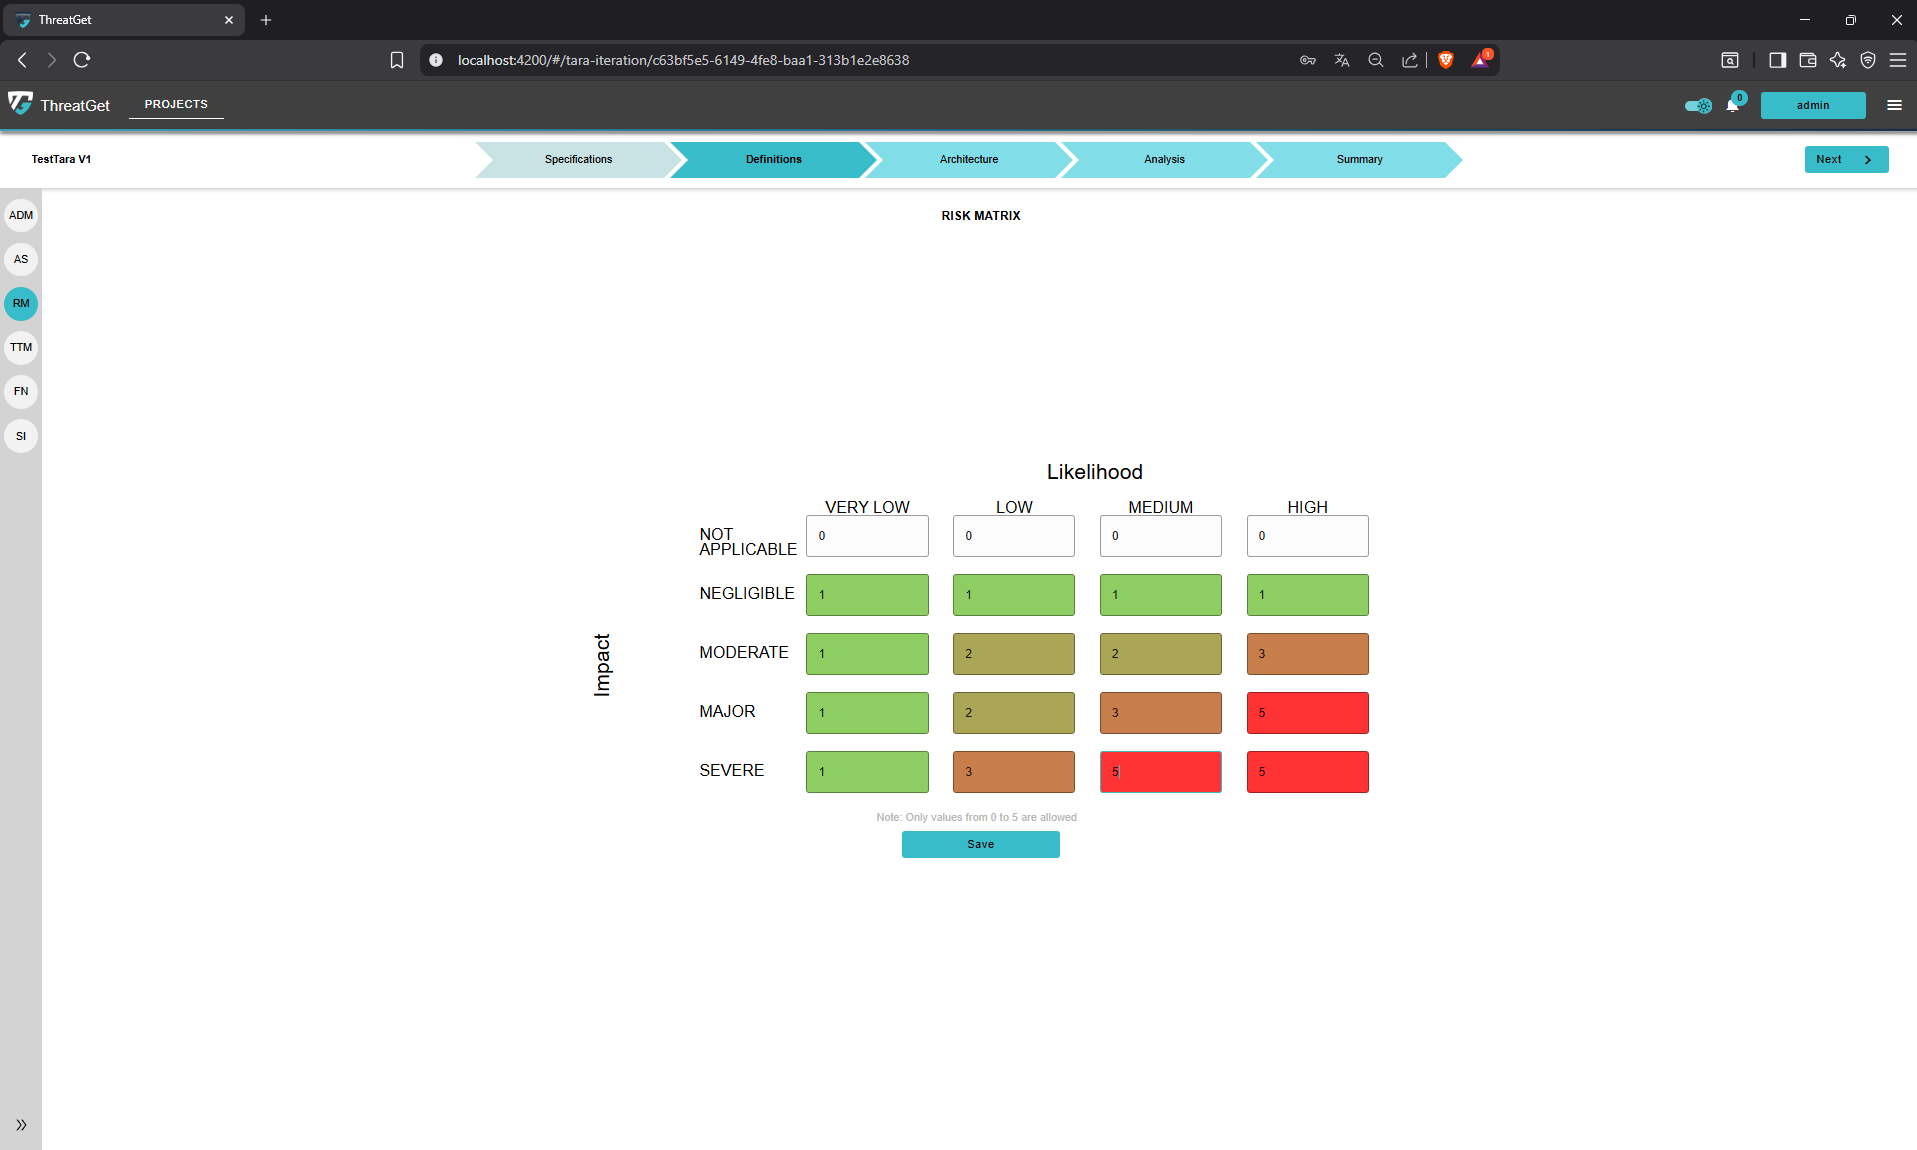Select the AS icon in the left sidebar

pos(20,259)
